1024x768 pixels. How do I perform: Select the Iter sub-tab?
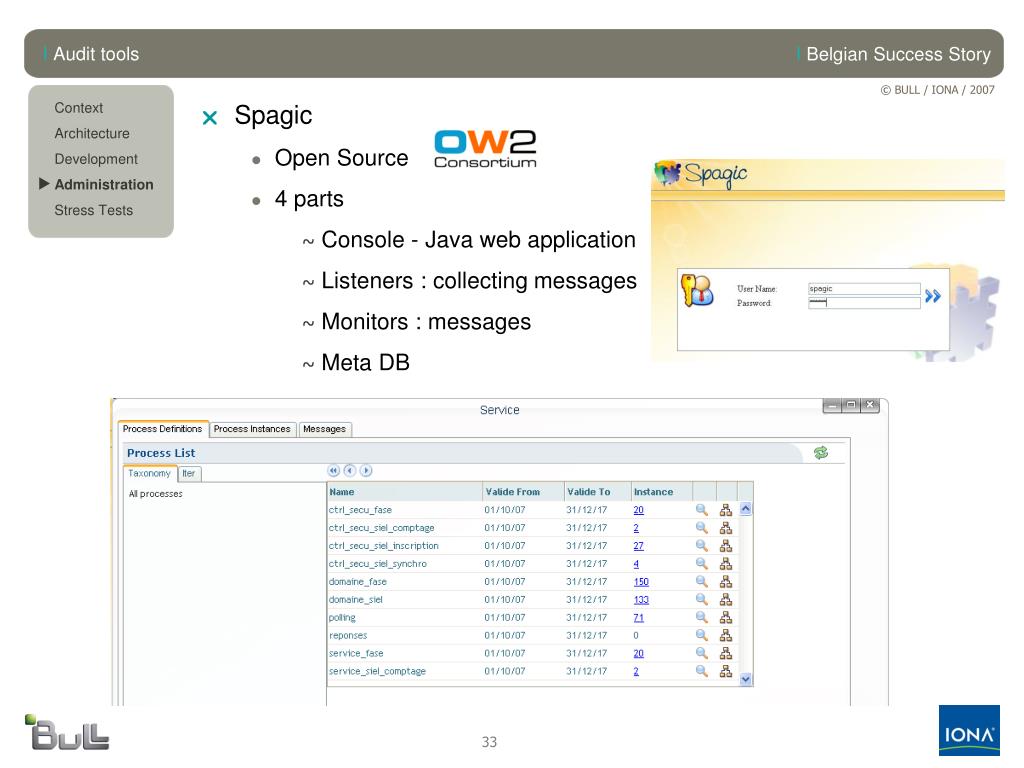point(189,473)
